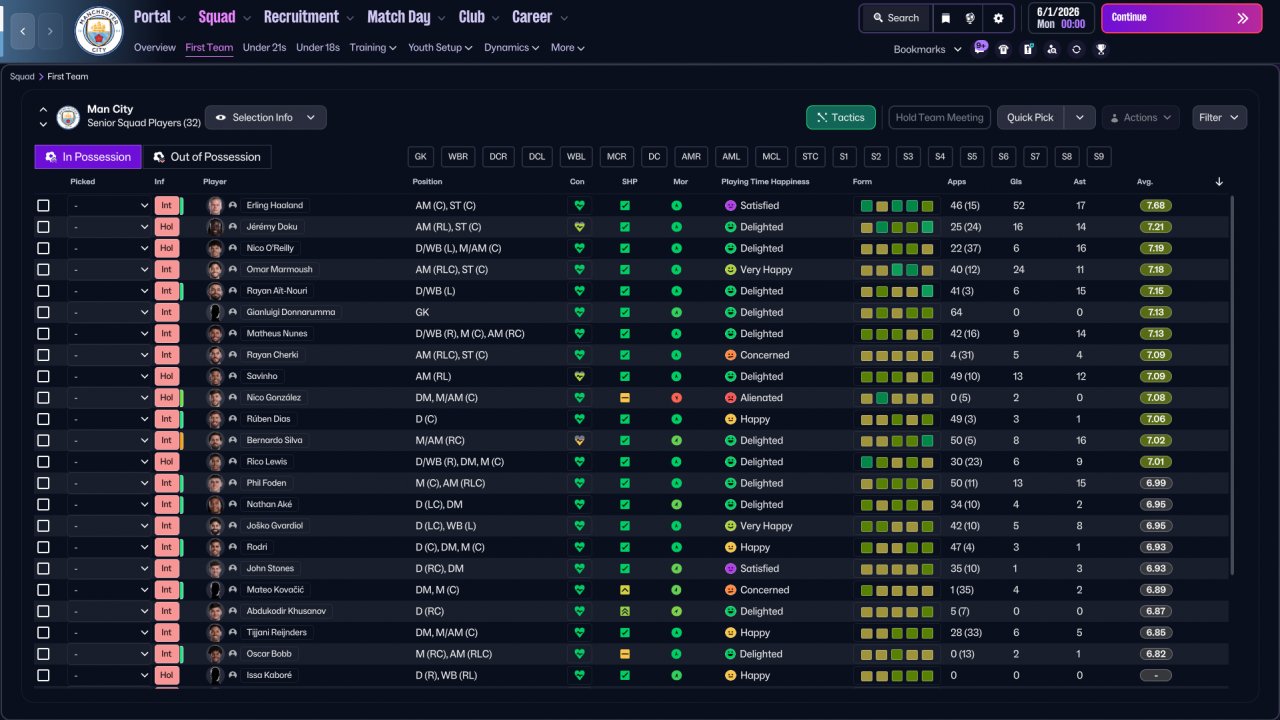Screen dimensions: 1280x720
Task: Open the bookmark flag icon next to Search
Action: pyautogui.click(x=945, y=18)
